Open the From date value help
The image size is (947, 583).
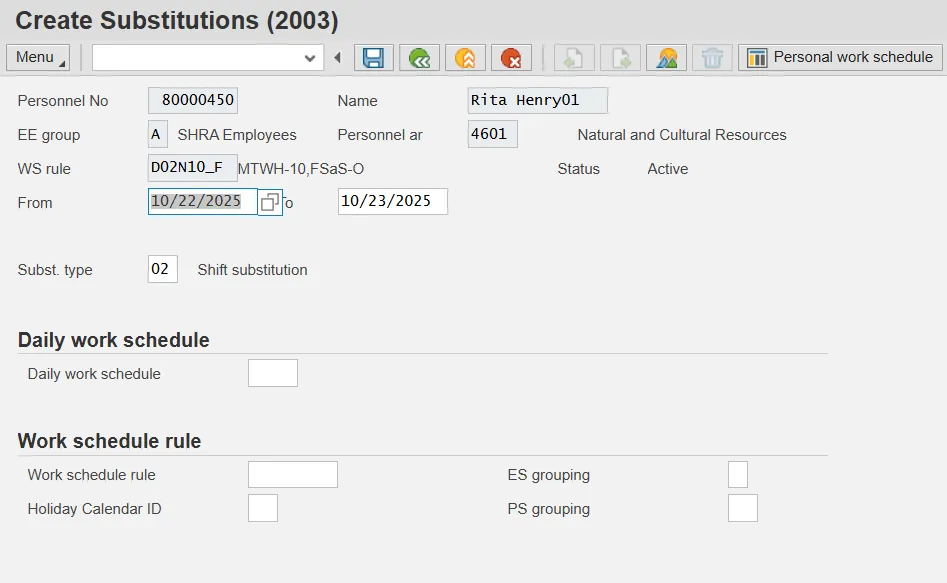coord(270,202)
